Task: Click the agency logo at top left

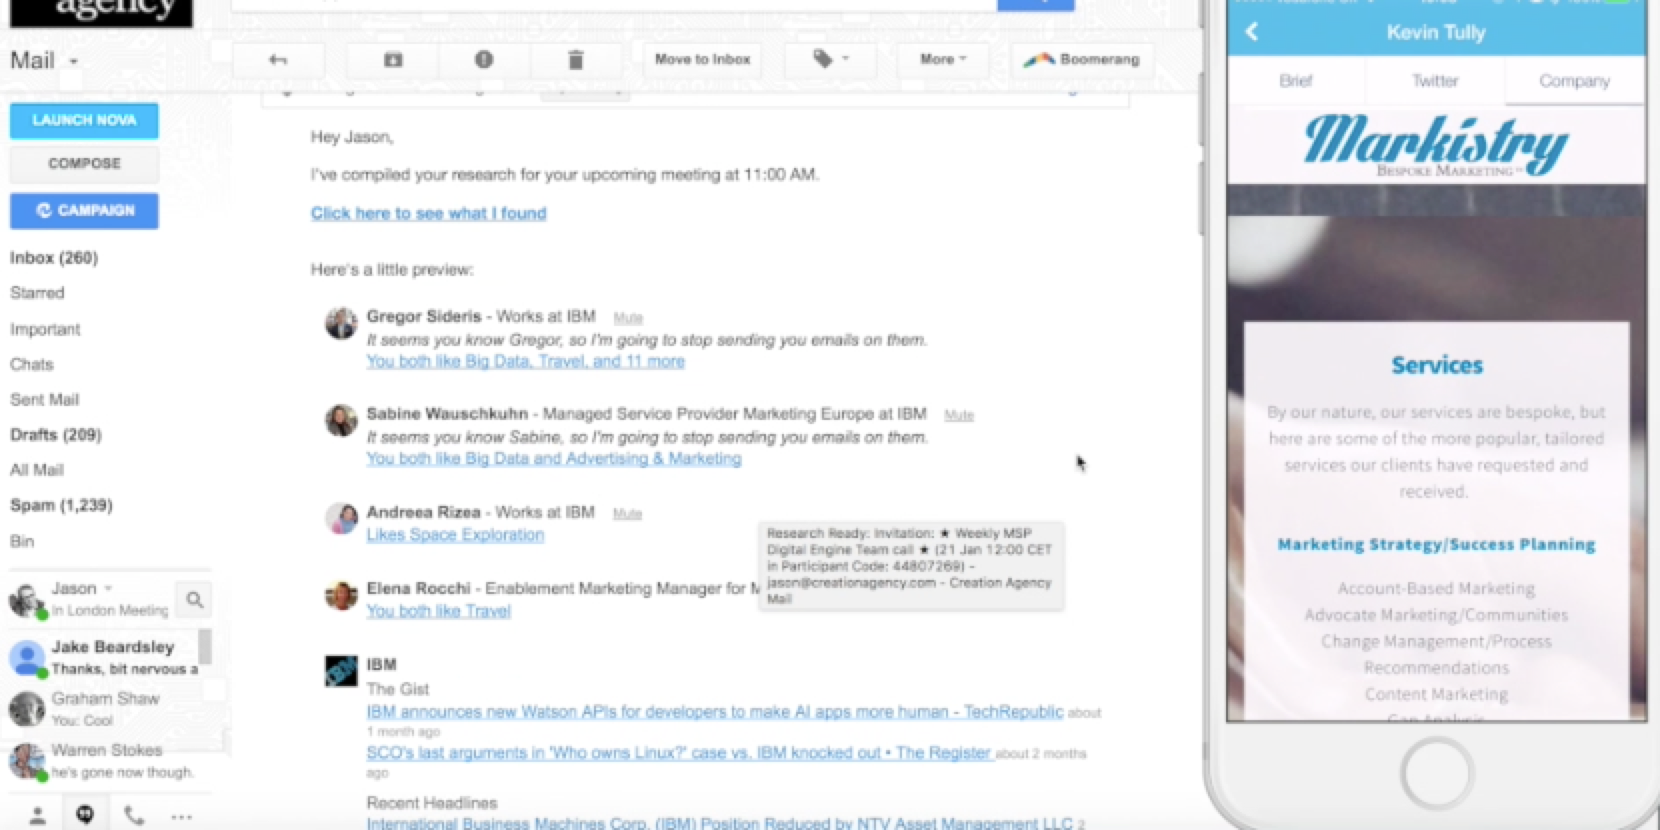Action: coord(101,13)
